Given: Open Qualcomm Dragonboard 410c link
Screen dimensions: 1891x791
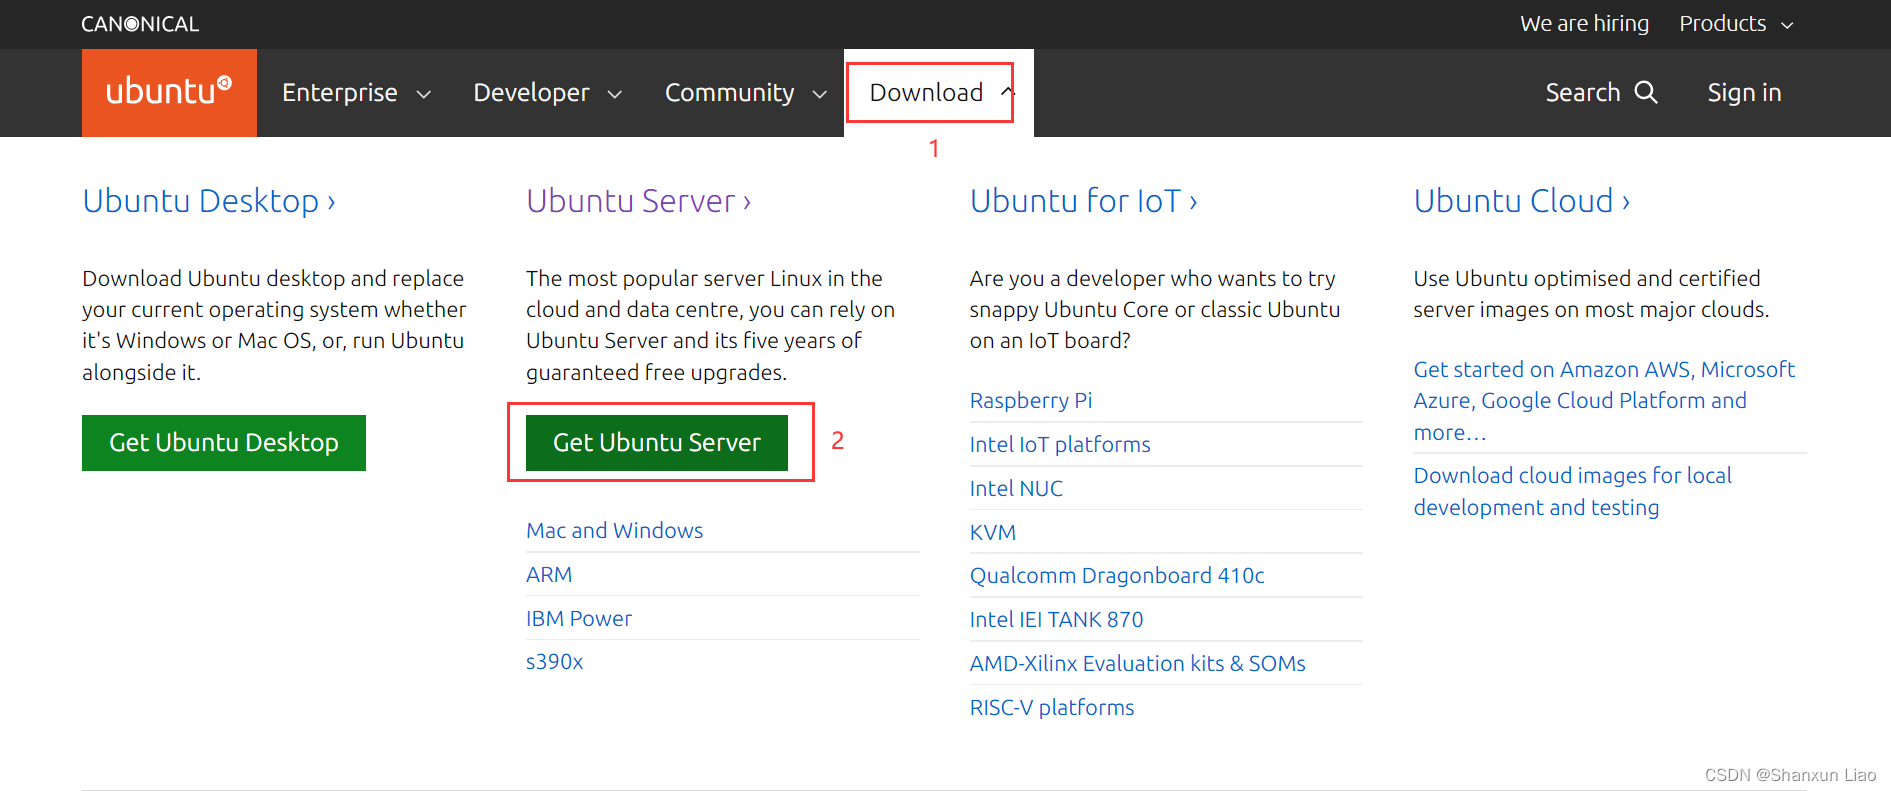Looking at the screenshot, I should click(x=1117, y=576).
